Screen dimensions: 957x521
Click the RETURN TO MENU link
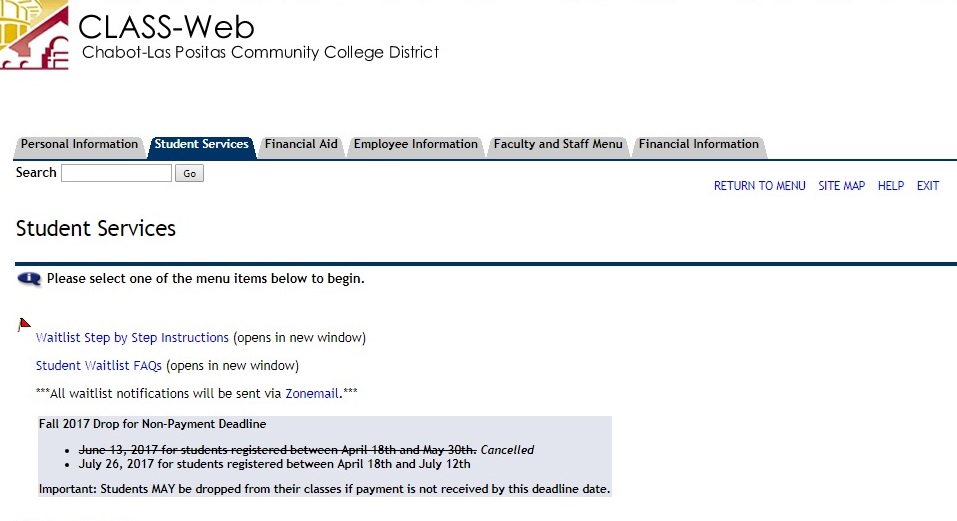coord(760,185)
